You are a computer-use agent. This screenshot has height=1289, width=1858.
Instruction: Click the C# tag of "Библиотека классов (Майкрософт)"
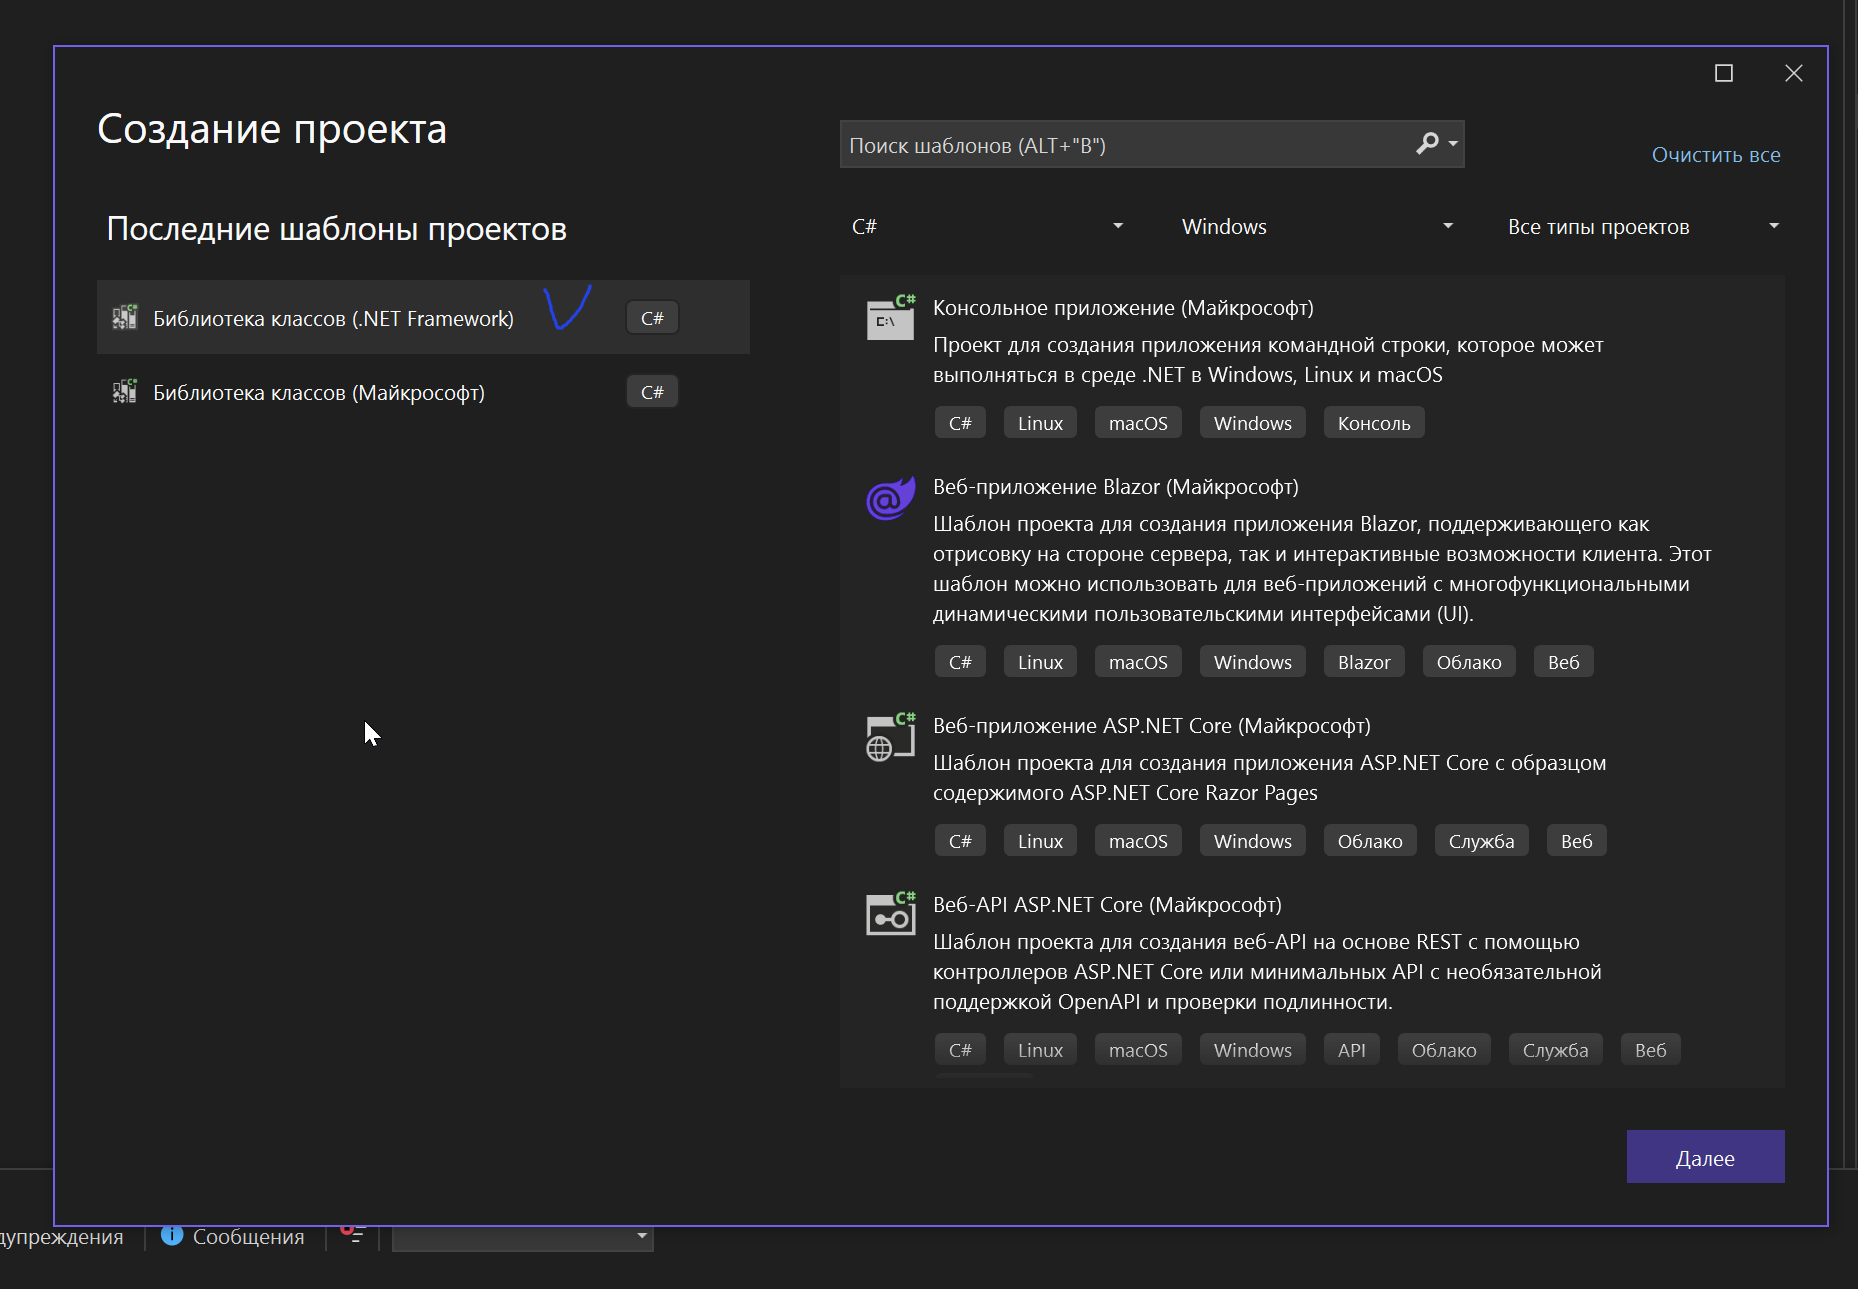[x=652, y=392]
